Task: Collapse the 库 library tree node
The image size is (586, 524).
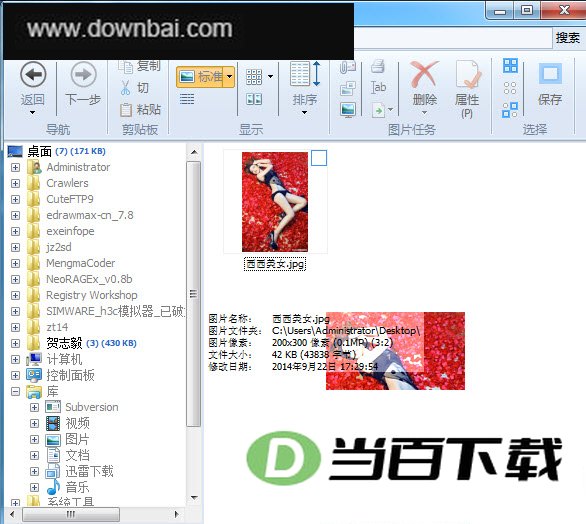Action: [x=15, y=391]
